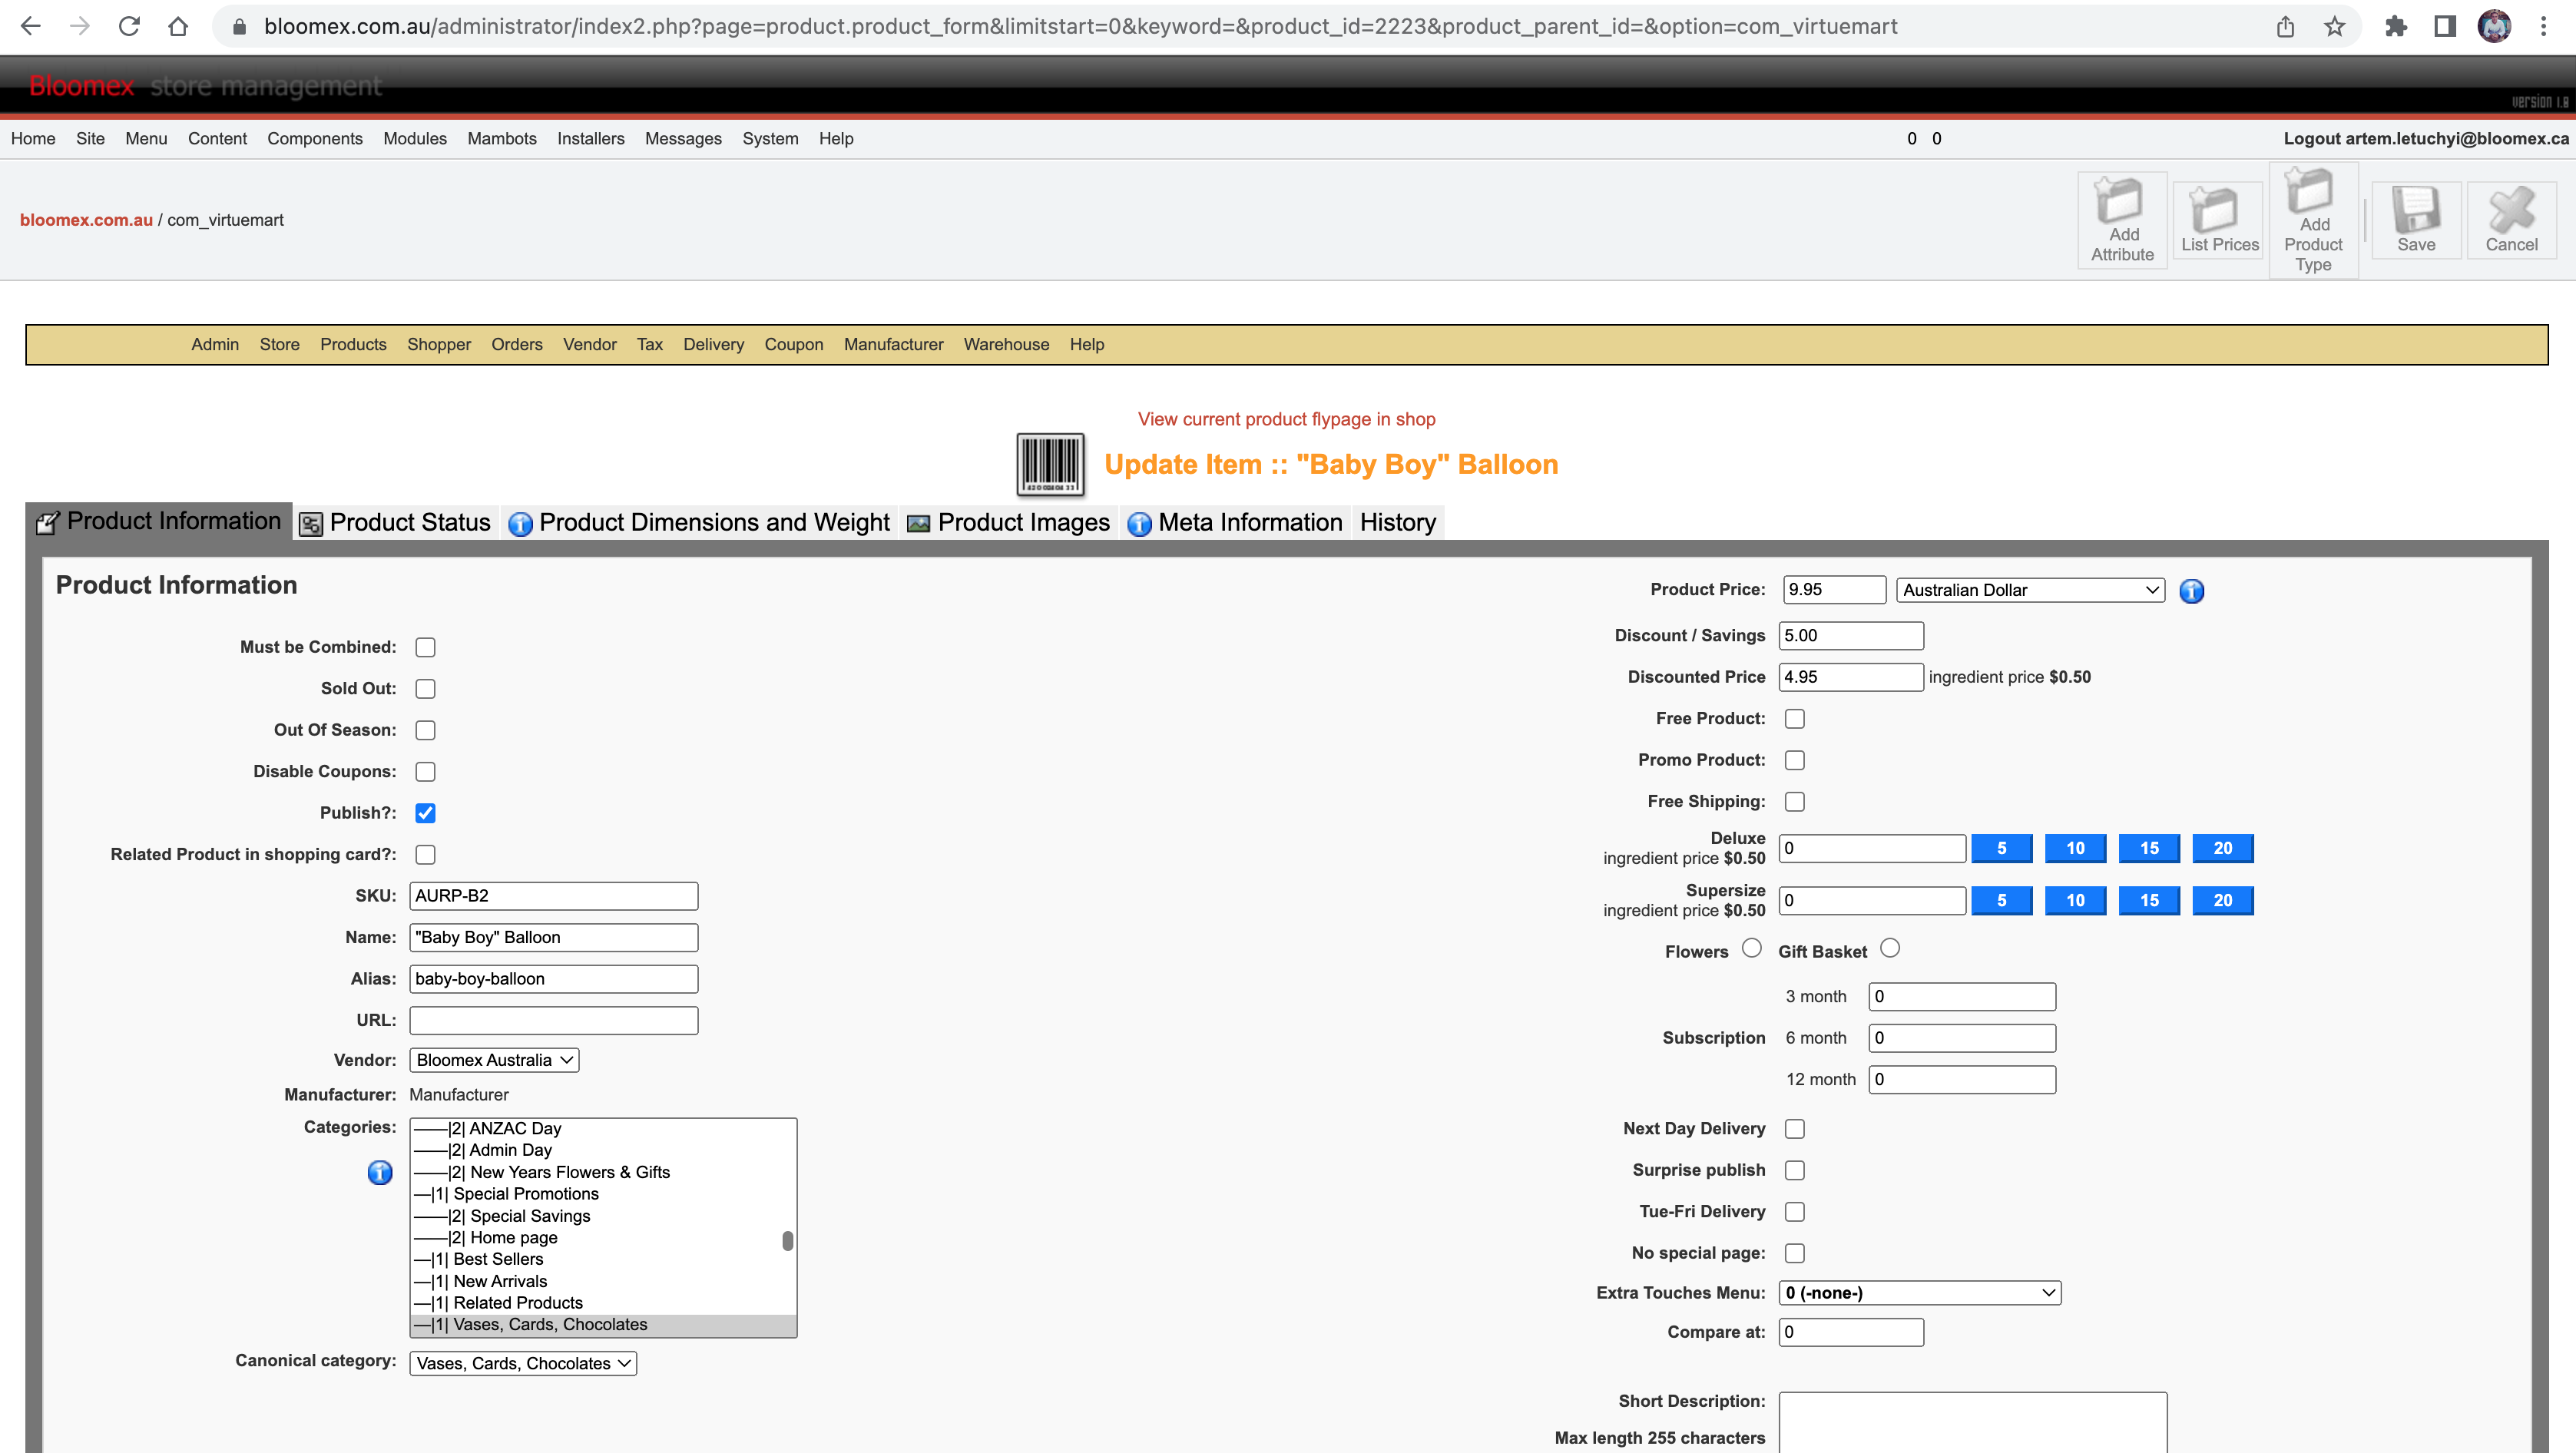Select the Gift Basket radio button
This screenshot has width=2576, height=1453.
[x=1890, y=948]
